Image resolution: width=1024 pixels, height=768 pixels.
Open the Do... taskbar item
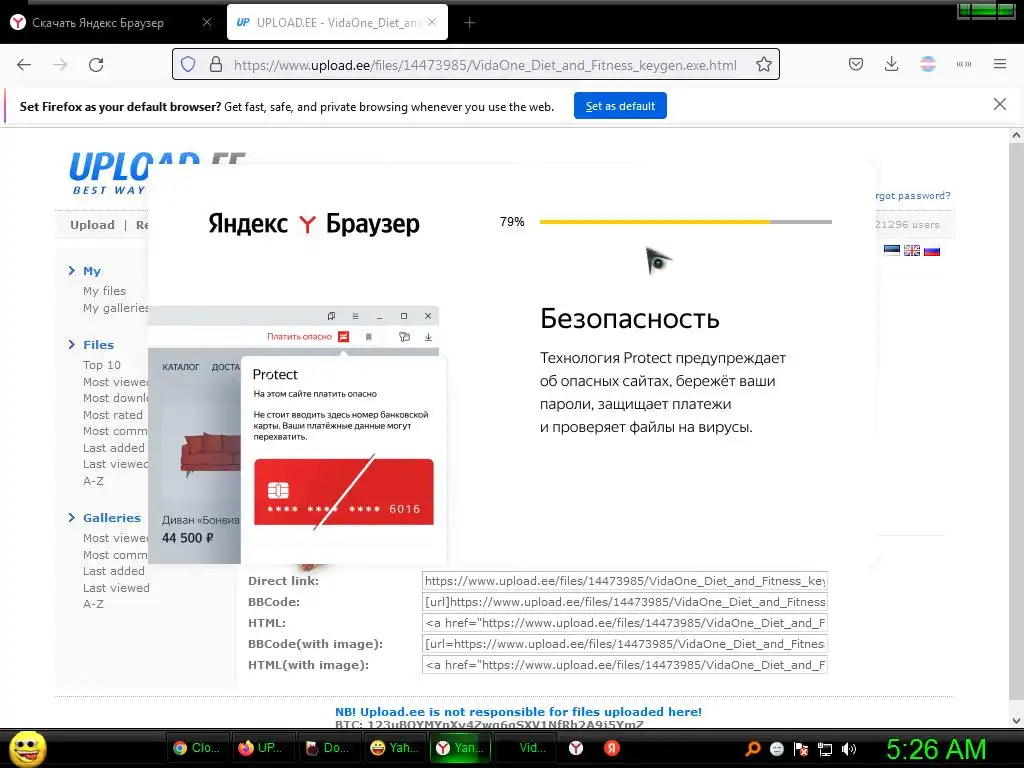327,748
